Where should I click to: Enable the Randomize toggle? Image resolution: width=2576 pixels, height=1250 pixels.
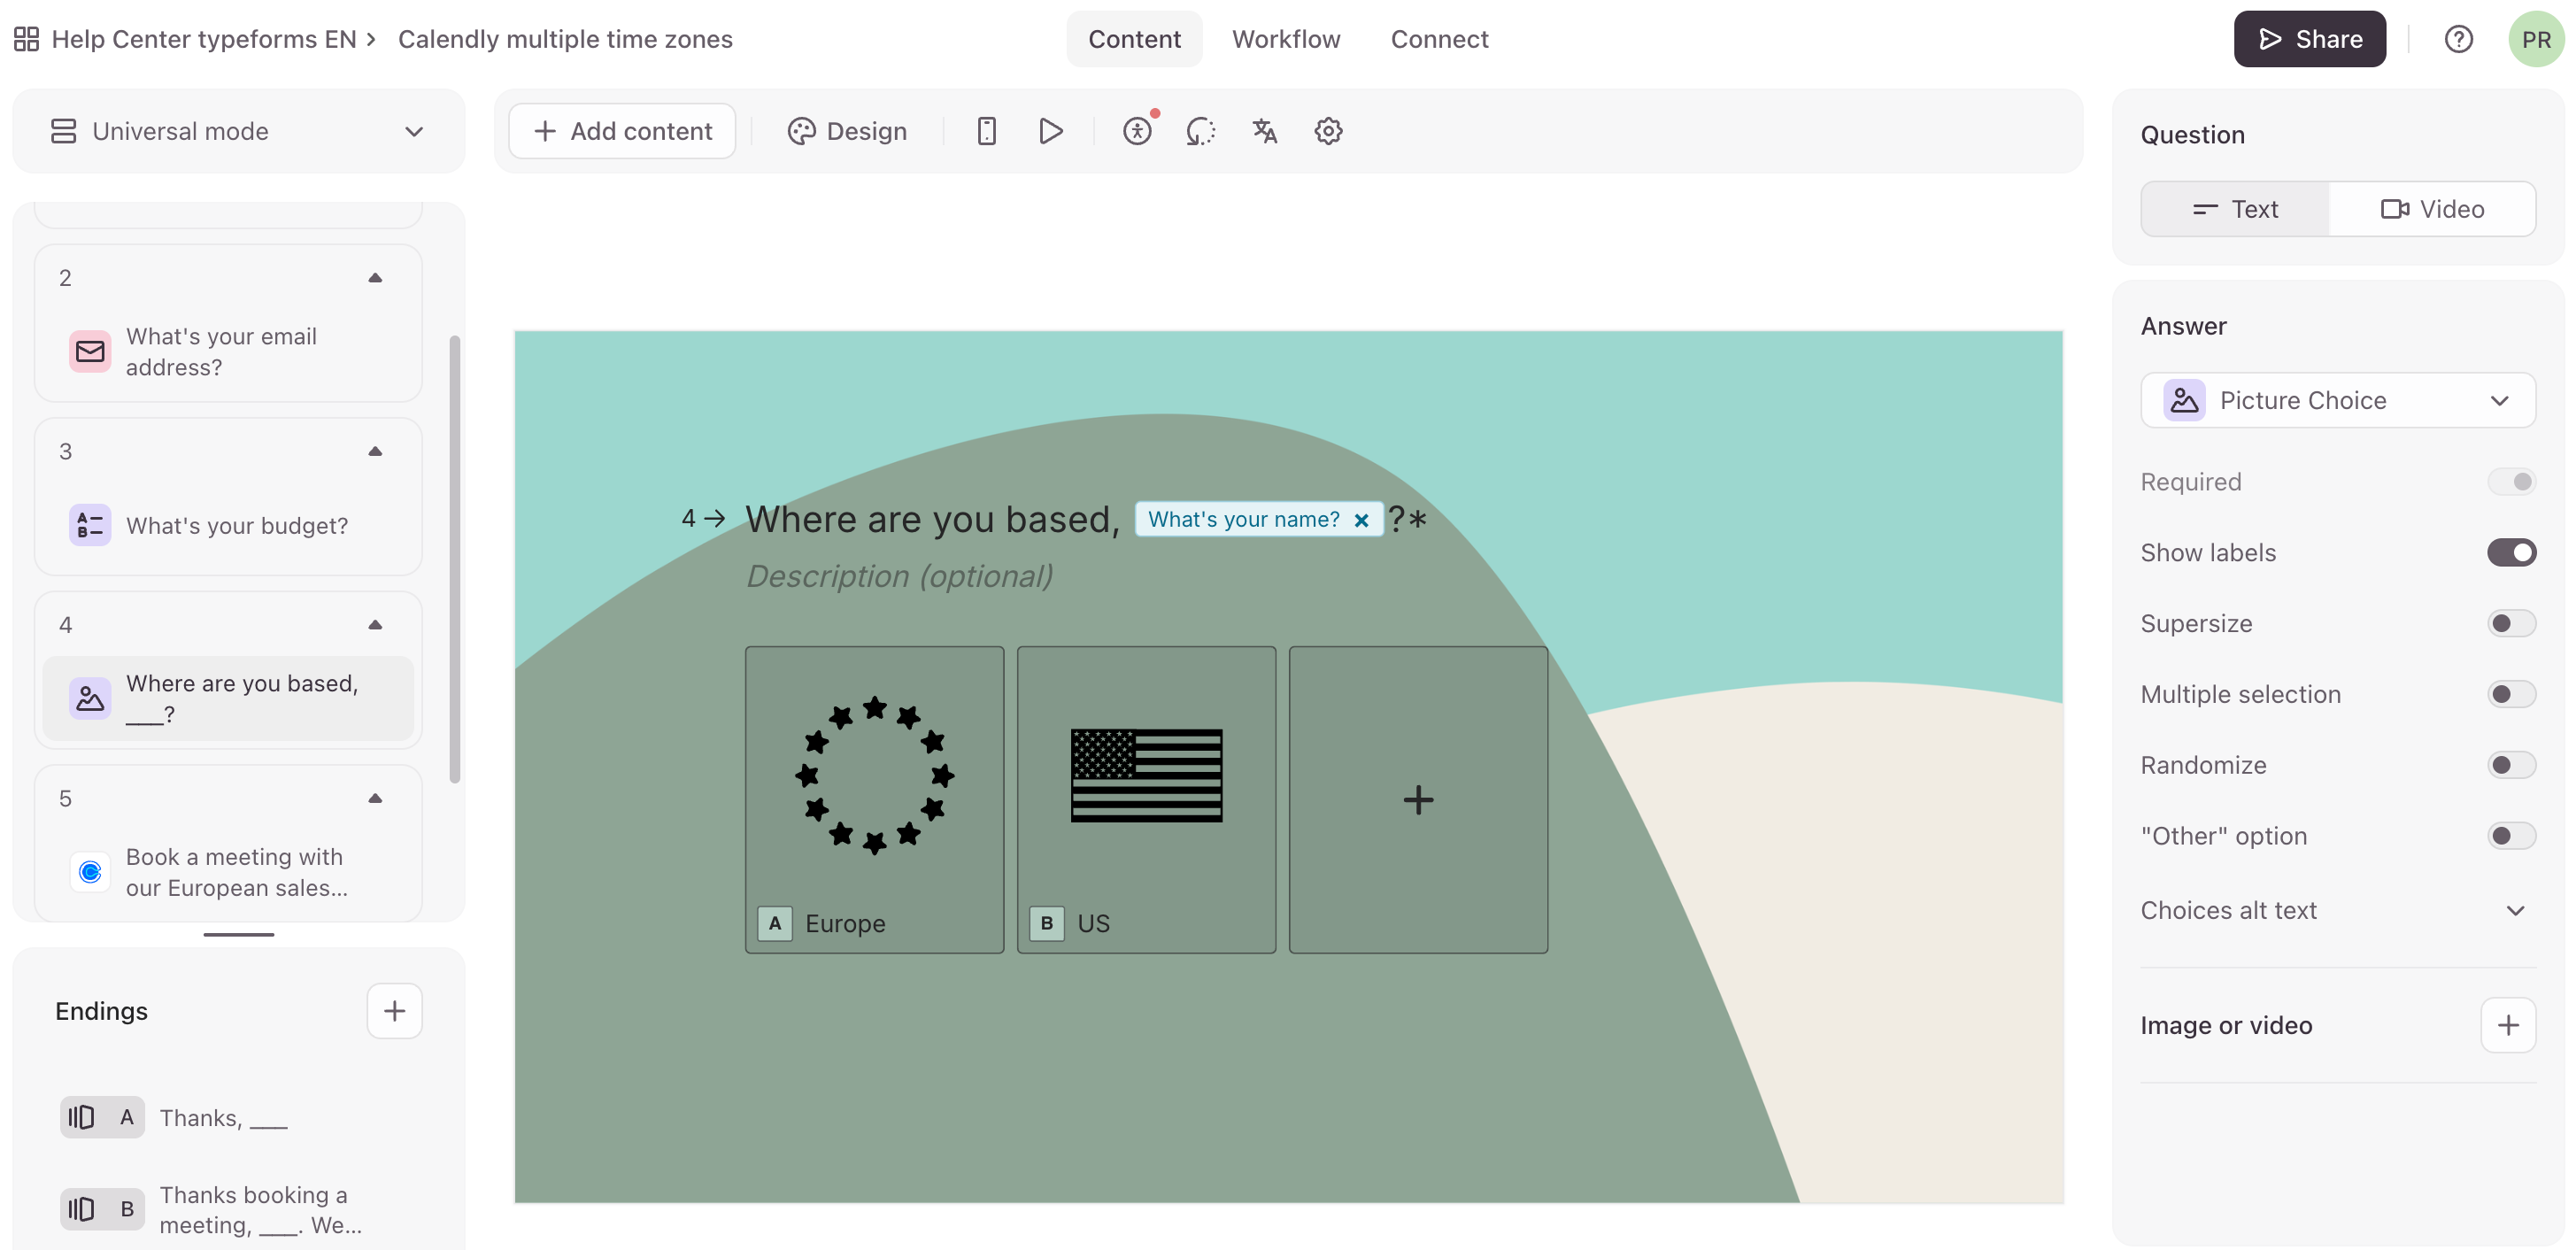(x=2511, y=765)
